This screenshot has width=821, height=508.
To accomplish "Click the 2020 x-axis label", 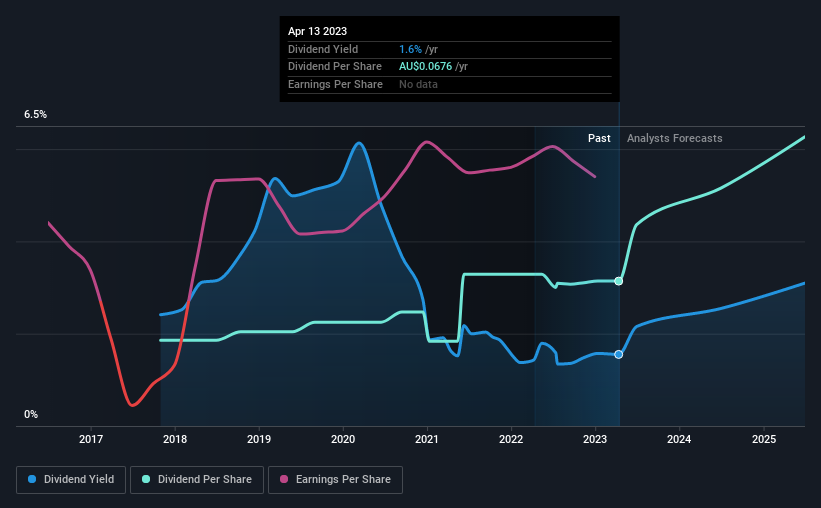I will click(343, 439).
